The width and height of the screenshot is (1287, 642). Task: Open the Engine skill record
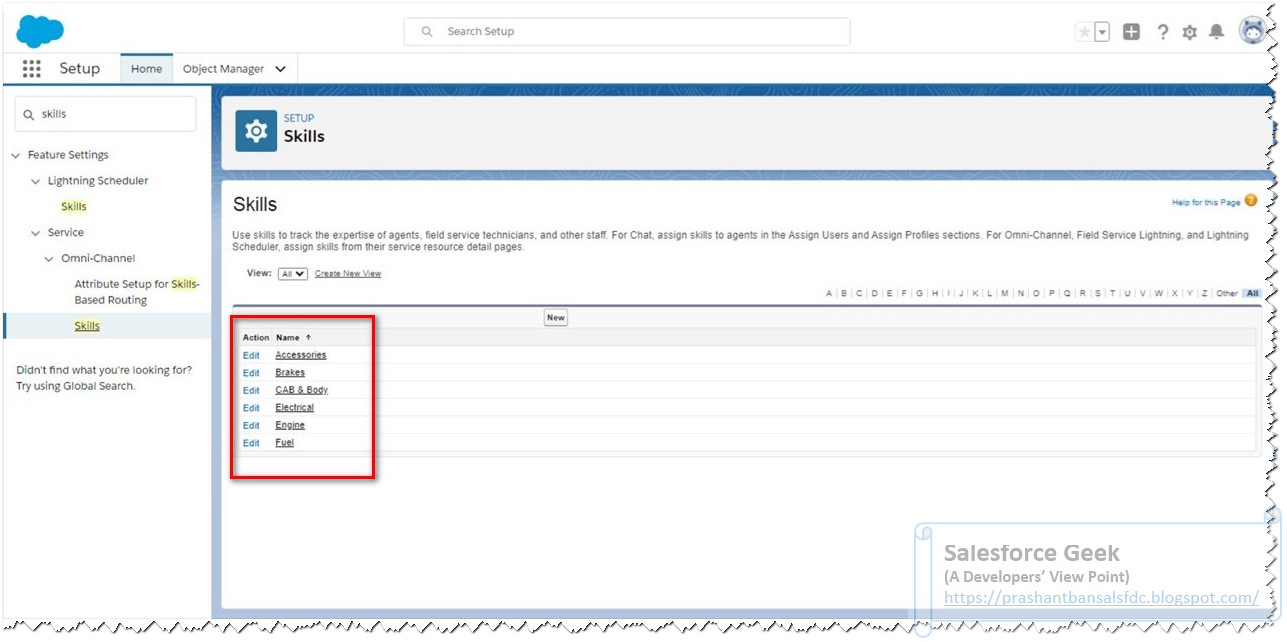(x=290, y=425)
